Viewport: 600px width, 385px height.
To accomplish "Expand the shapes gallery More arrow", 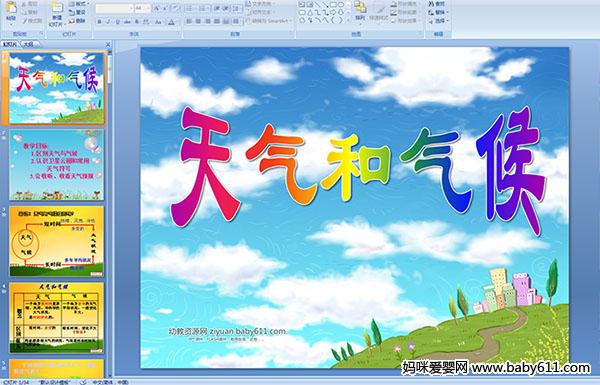I will tap(348, 20).
